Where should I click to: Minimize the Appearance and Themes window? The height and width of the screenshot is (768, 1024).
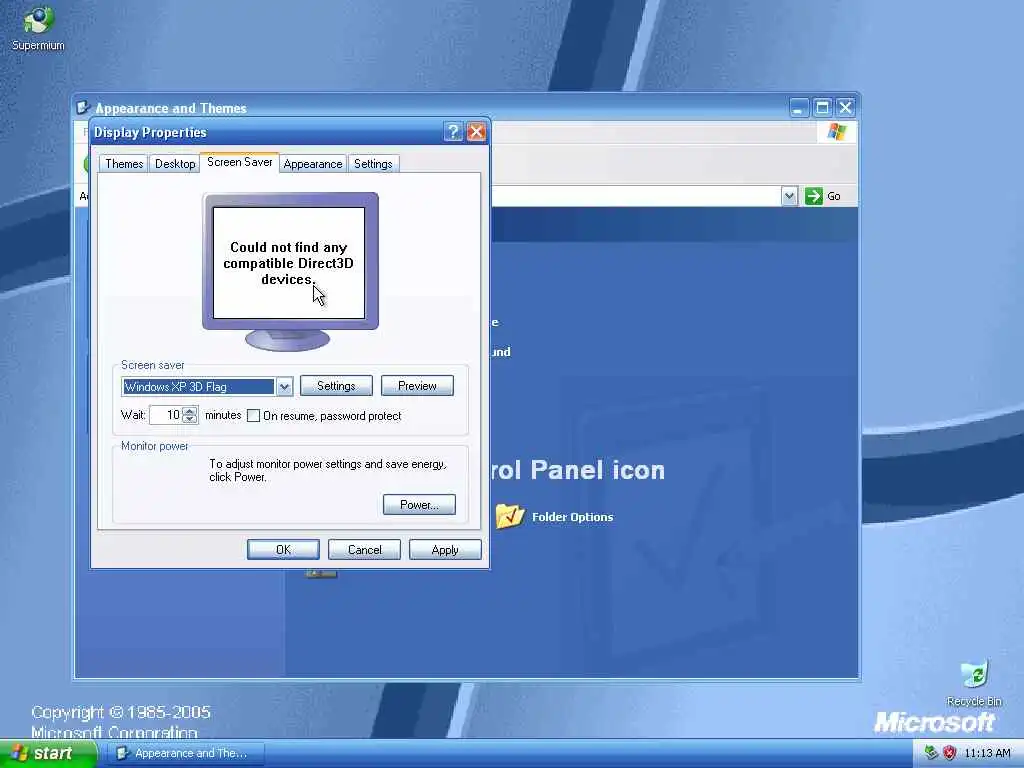pos(799,107)
